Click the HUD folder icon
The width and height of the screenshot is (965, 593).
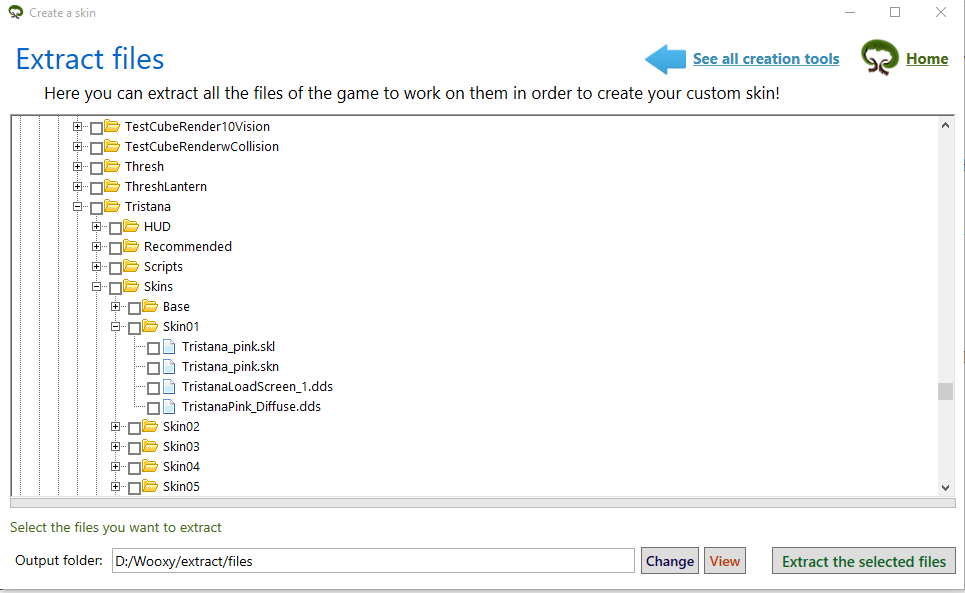(x=131, y=227)
